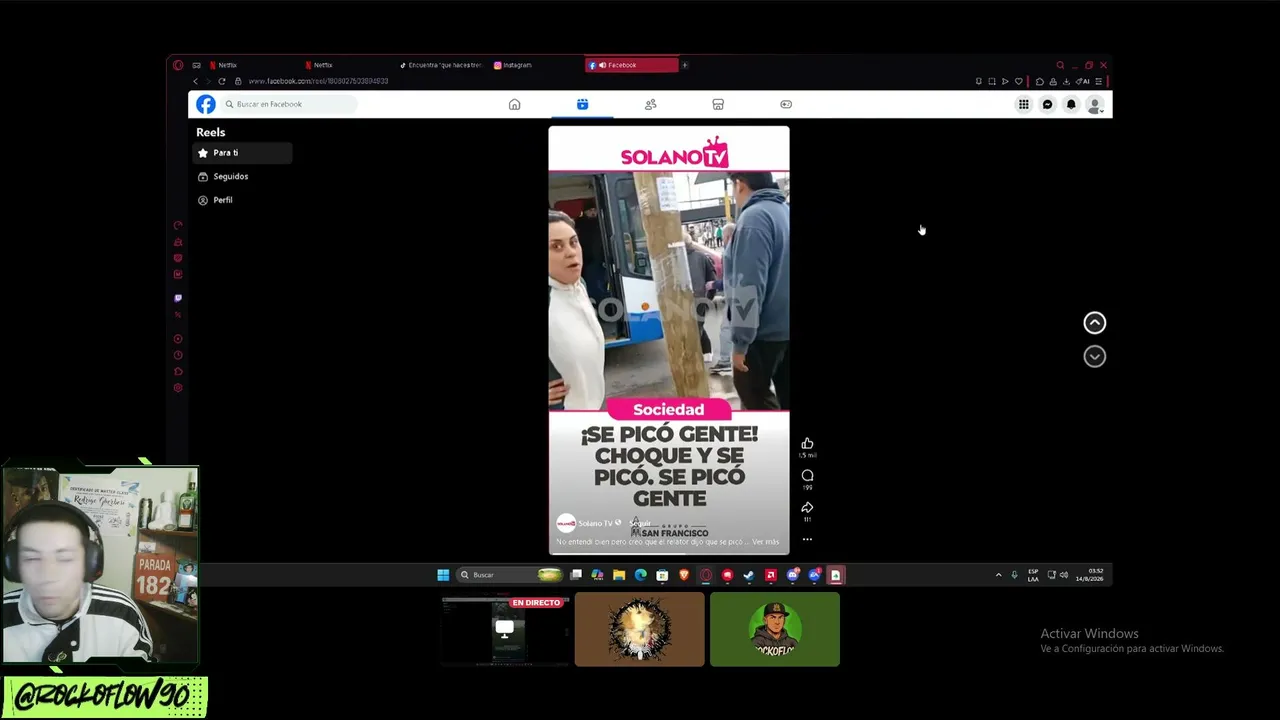Open the volume speaker icon in system tray

tap(1064, 575)
